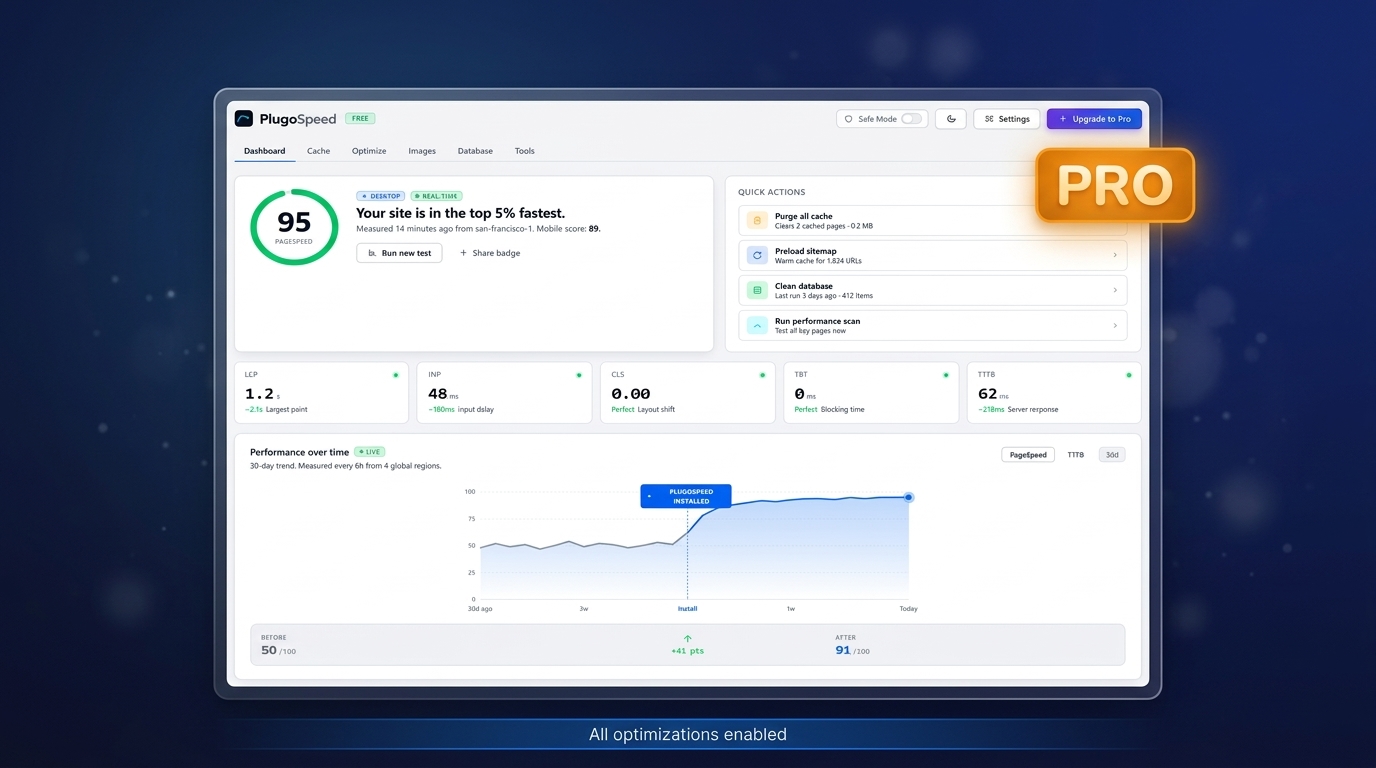The height and width of the screenshot is (768, 1376).
Task: Open the Images tab
Action: pyautogui.click(x=422, y=151)
